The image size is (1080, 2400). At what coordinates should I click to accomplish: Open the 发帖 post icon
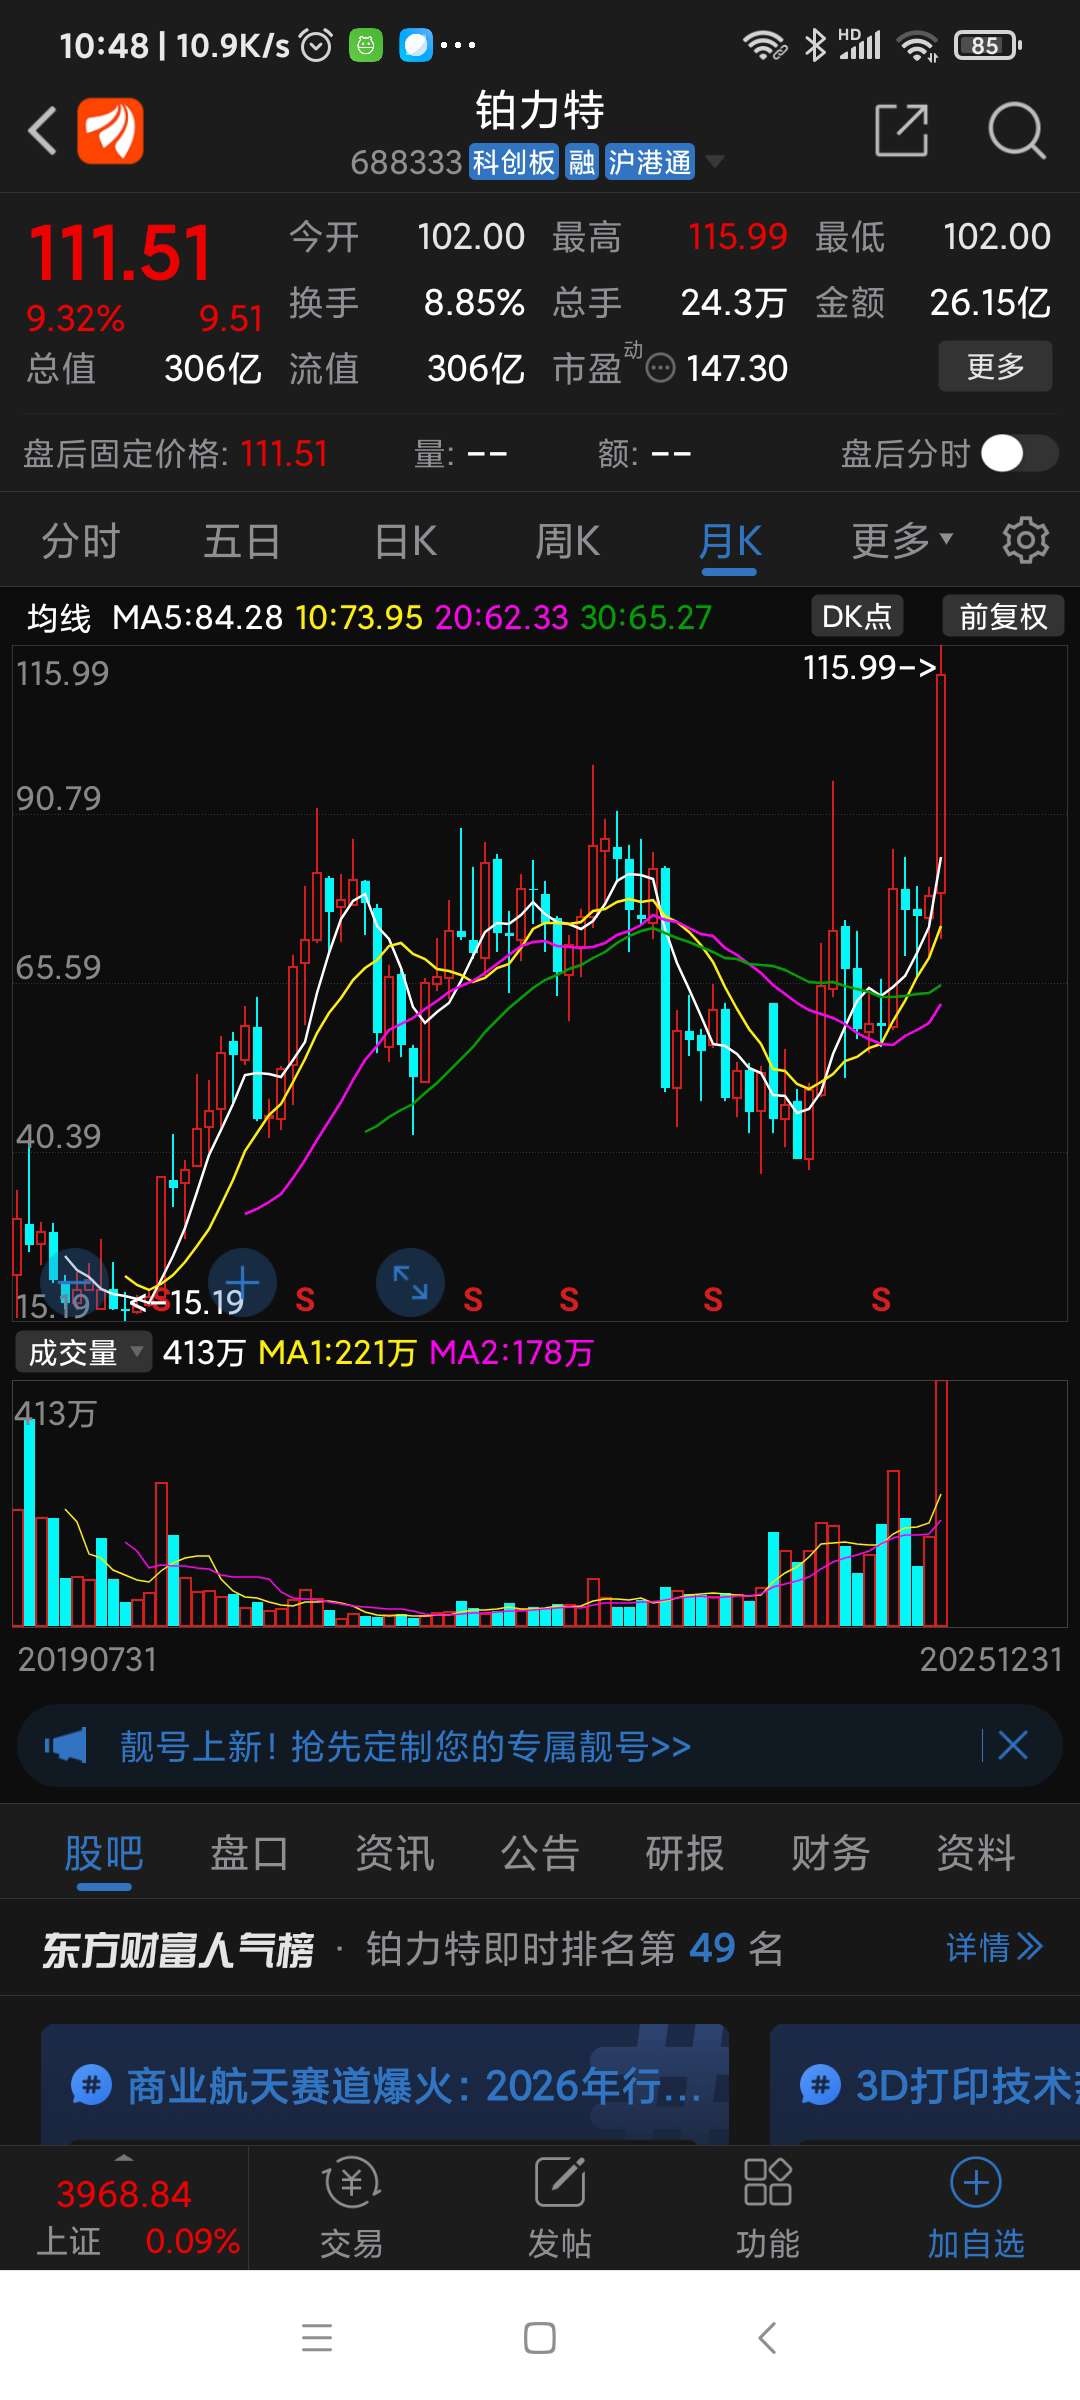point(559,2208)
